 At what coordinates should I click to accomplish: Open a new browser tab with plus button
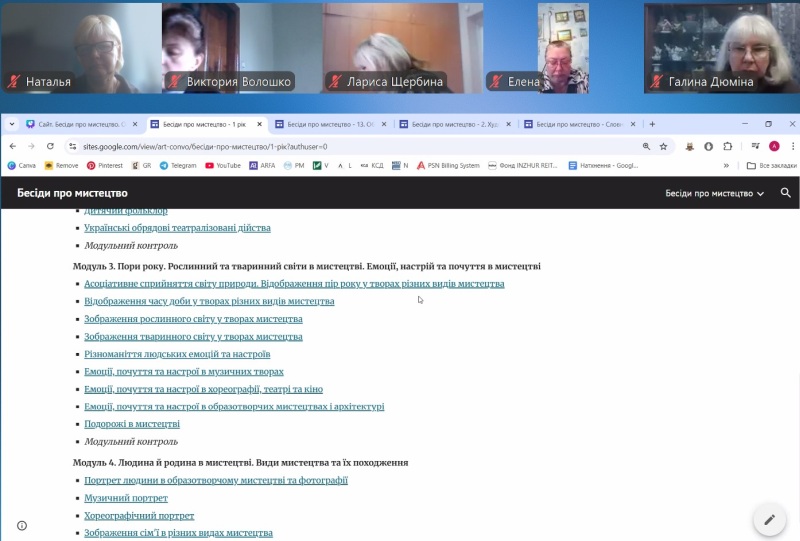click(652, 125)
